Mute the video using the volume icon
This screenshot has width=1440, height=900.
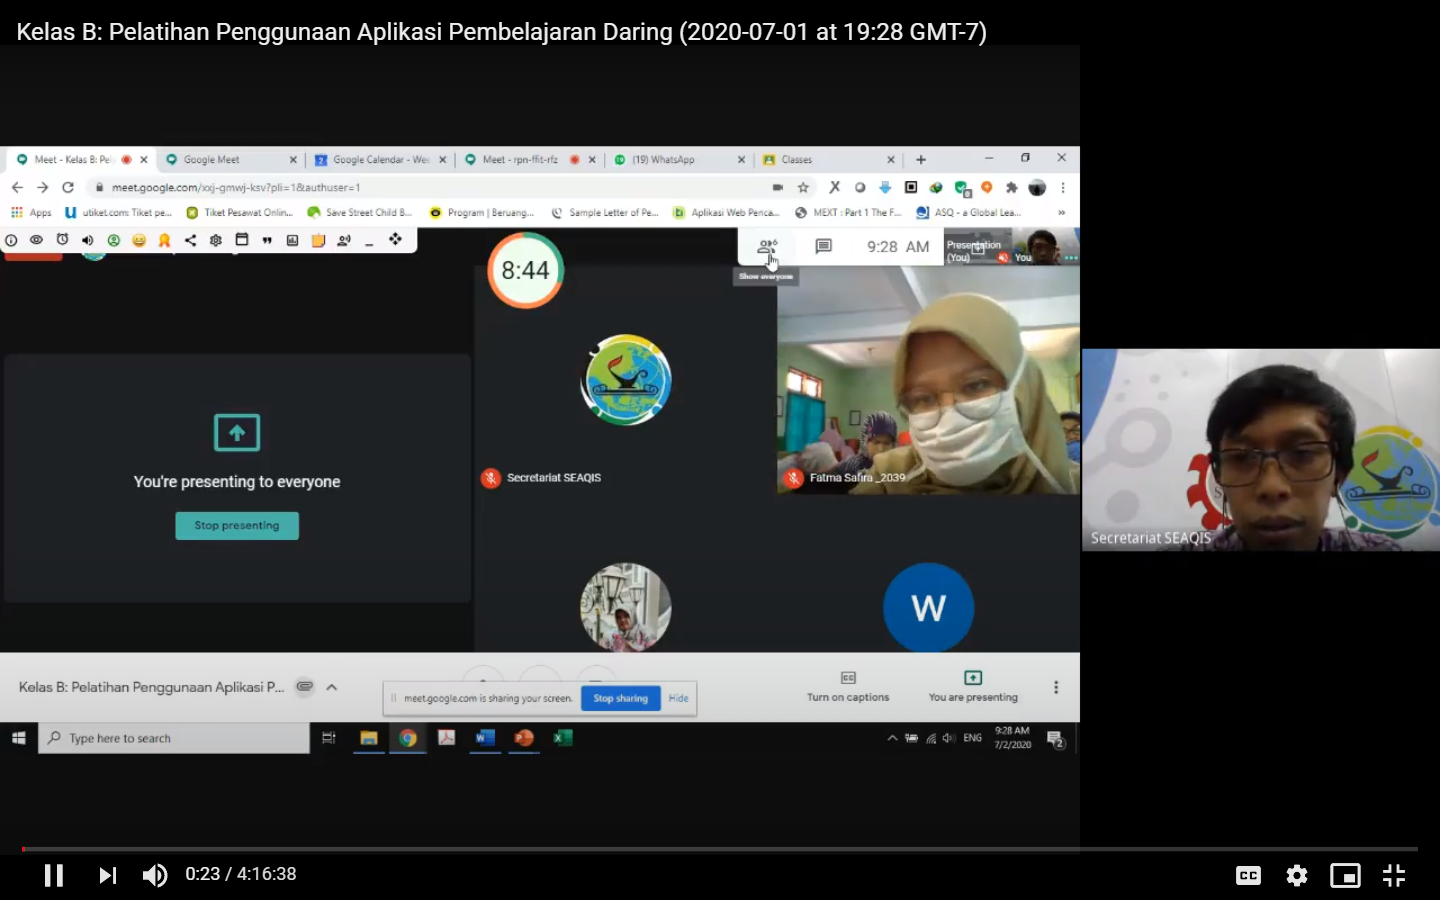pyautogui.click(x=155, y=875)
